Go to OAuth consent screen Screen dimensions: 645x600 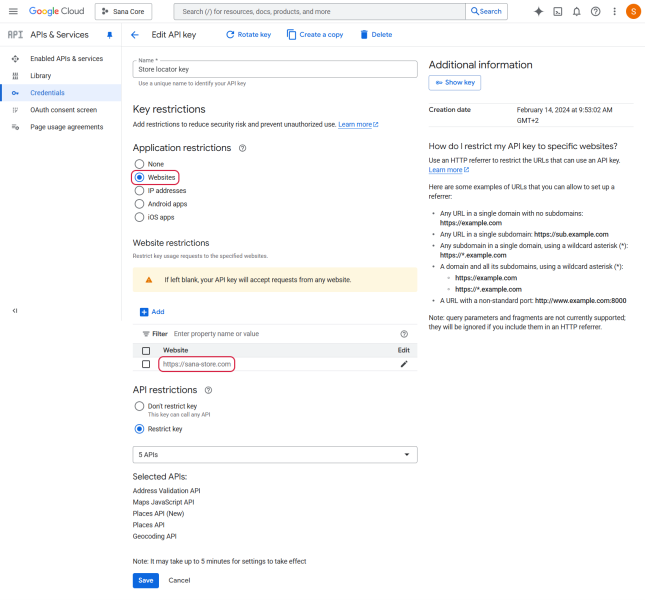(63, 110)
